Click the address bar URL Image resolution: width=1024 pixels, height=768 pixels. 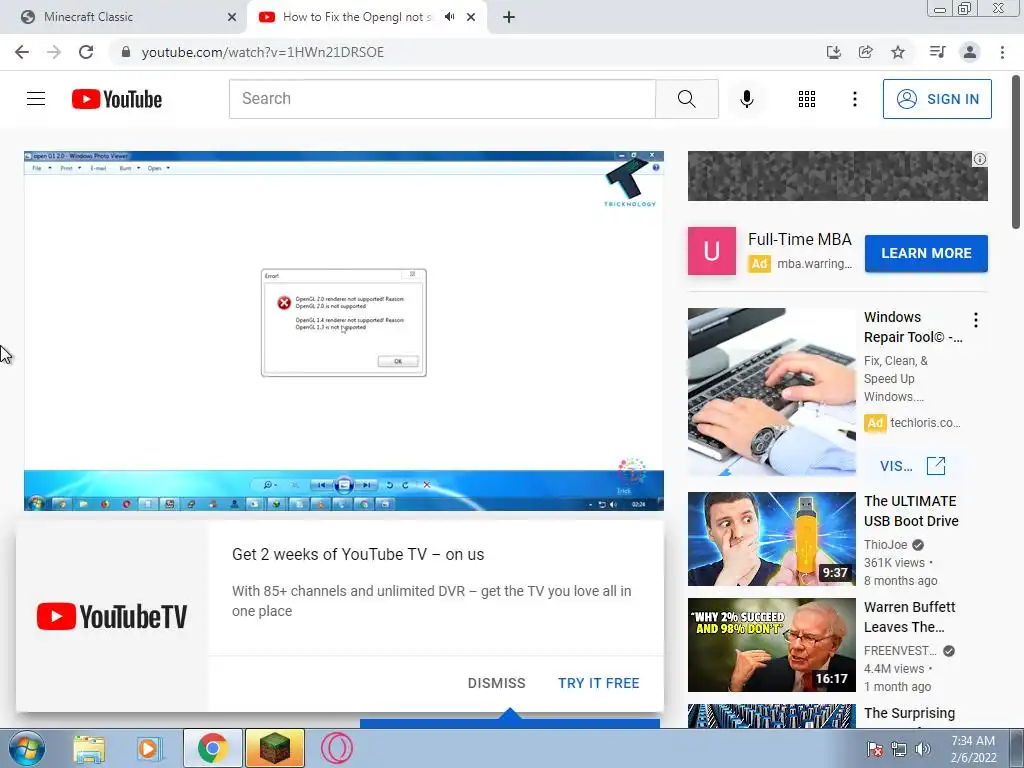pyautogui.click(x=263, y=52)
